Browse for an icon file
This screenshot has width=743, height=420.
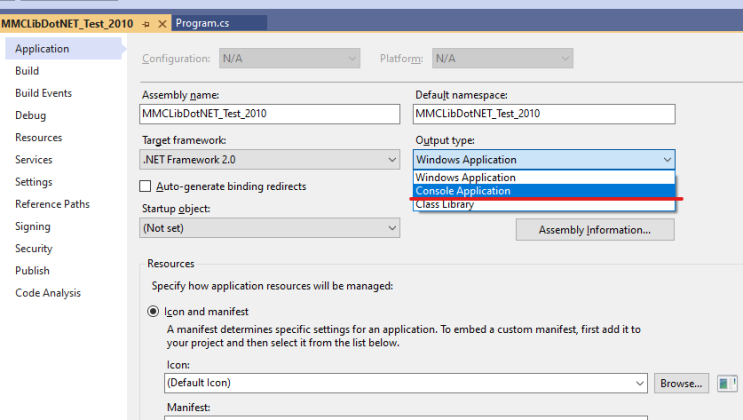pos(681,383)
